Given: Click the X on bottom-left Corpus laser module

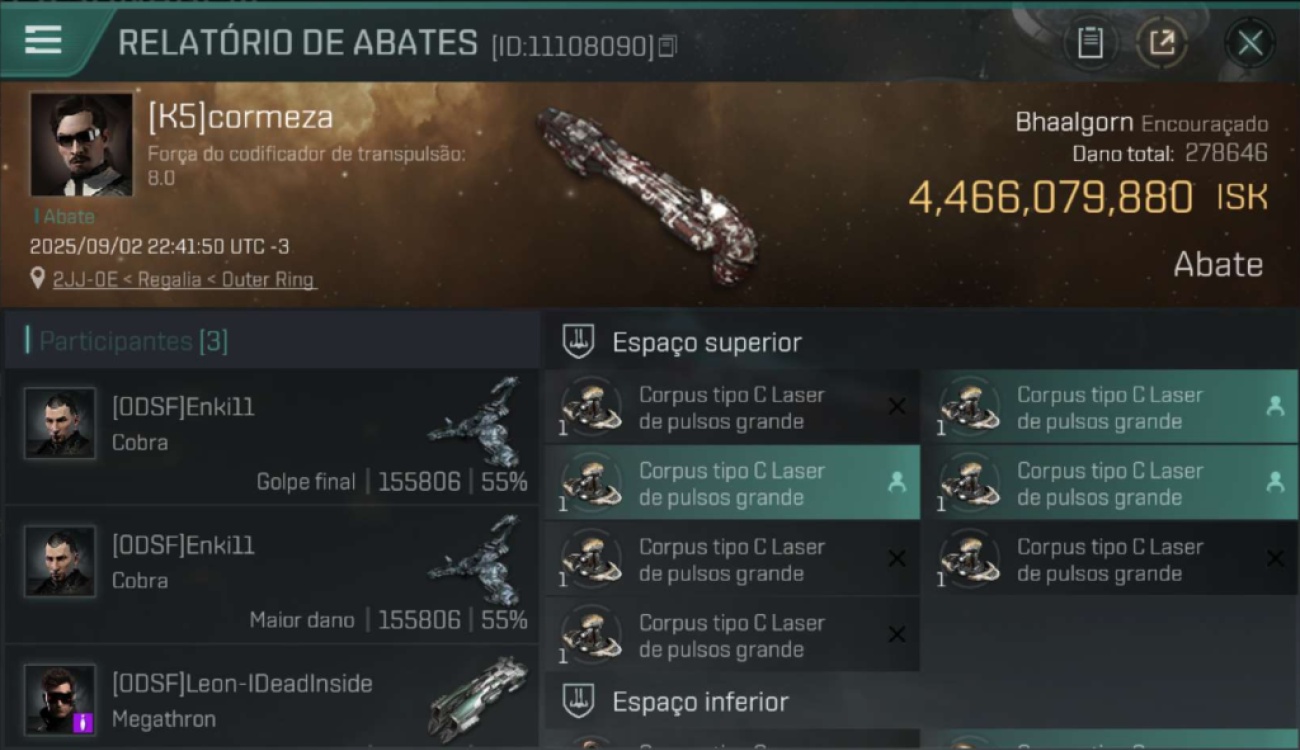Looking at the screenshot, I should (897, 635).
